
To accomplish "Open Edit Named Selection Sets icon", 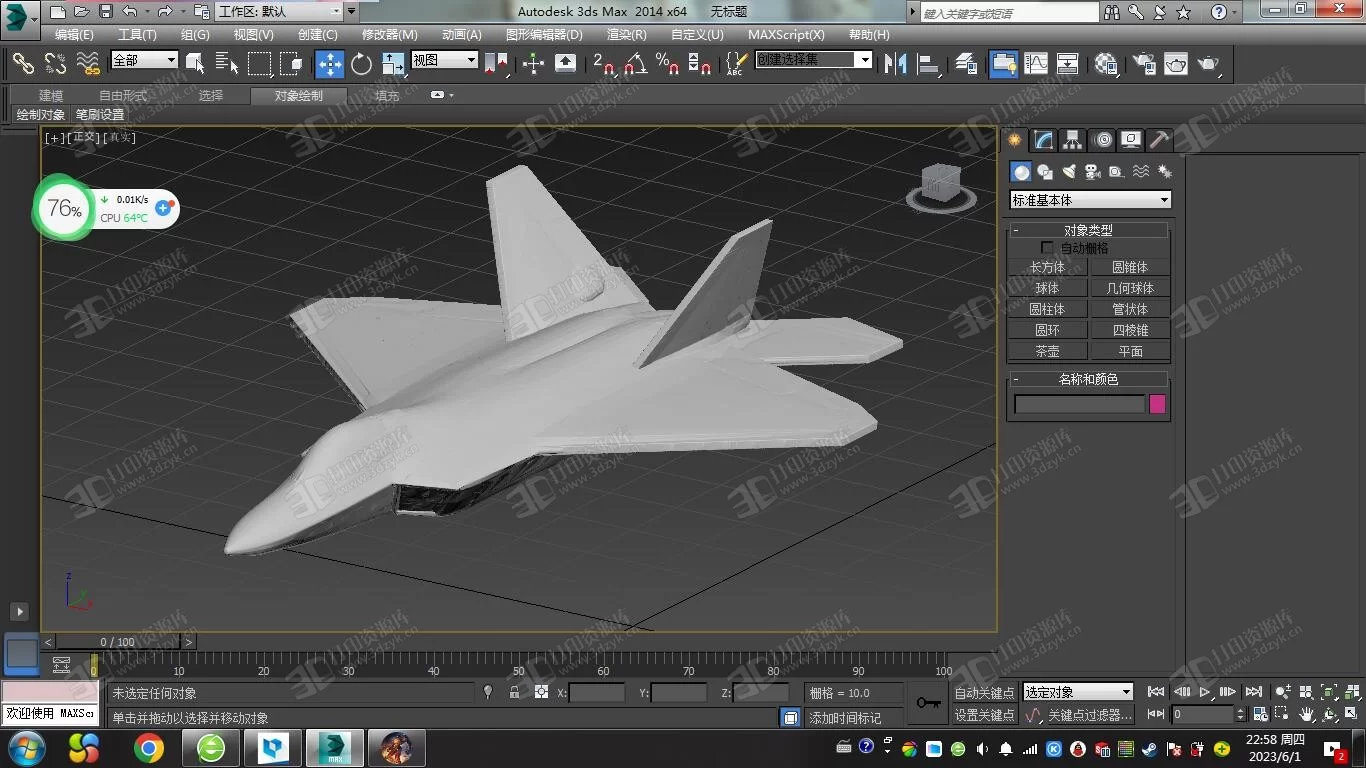I will coord(736,64).
